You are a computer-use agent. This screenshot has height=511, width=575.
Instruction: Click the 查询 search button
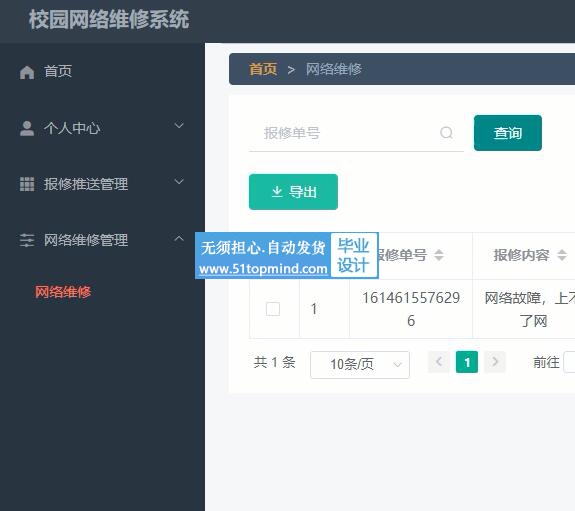tap(508, 133)
